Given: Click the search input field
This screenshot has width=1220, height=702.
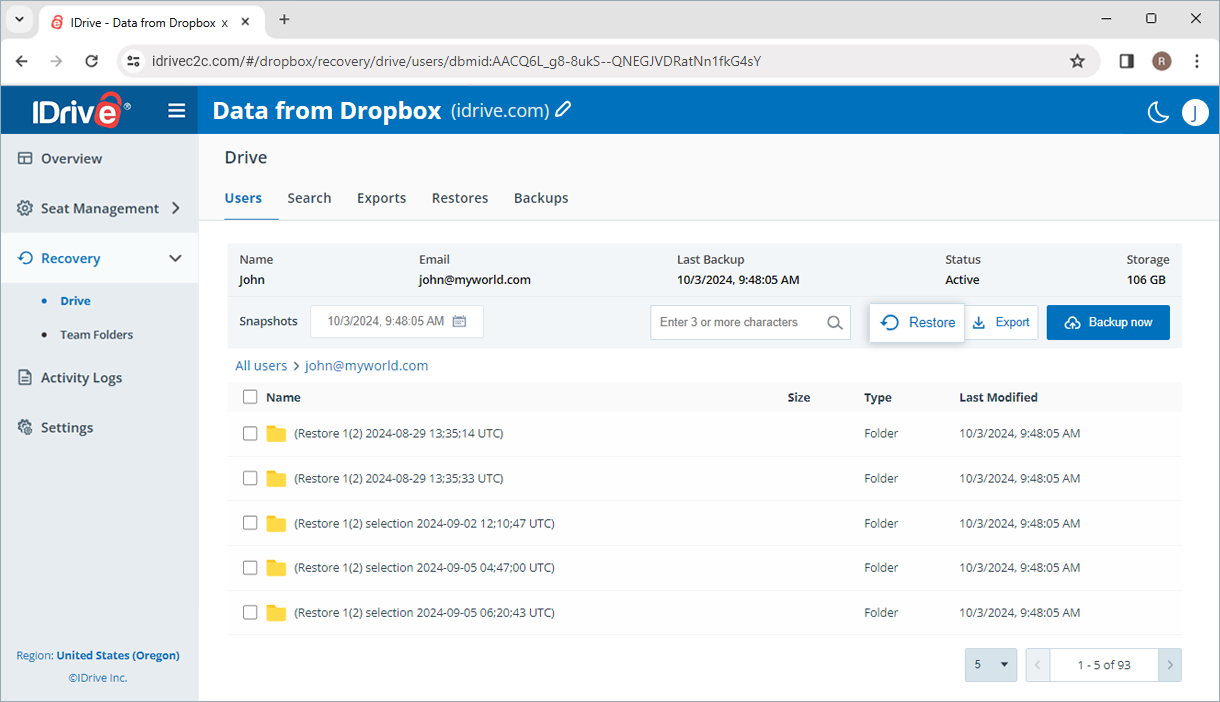Looking at the screenshot, I should 750,322.
